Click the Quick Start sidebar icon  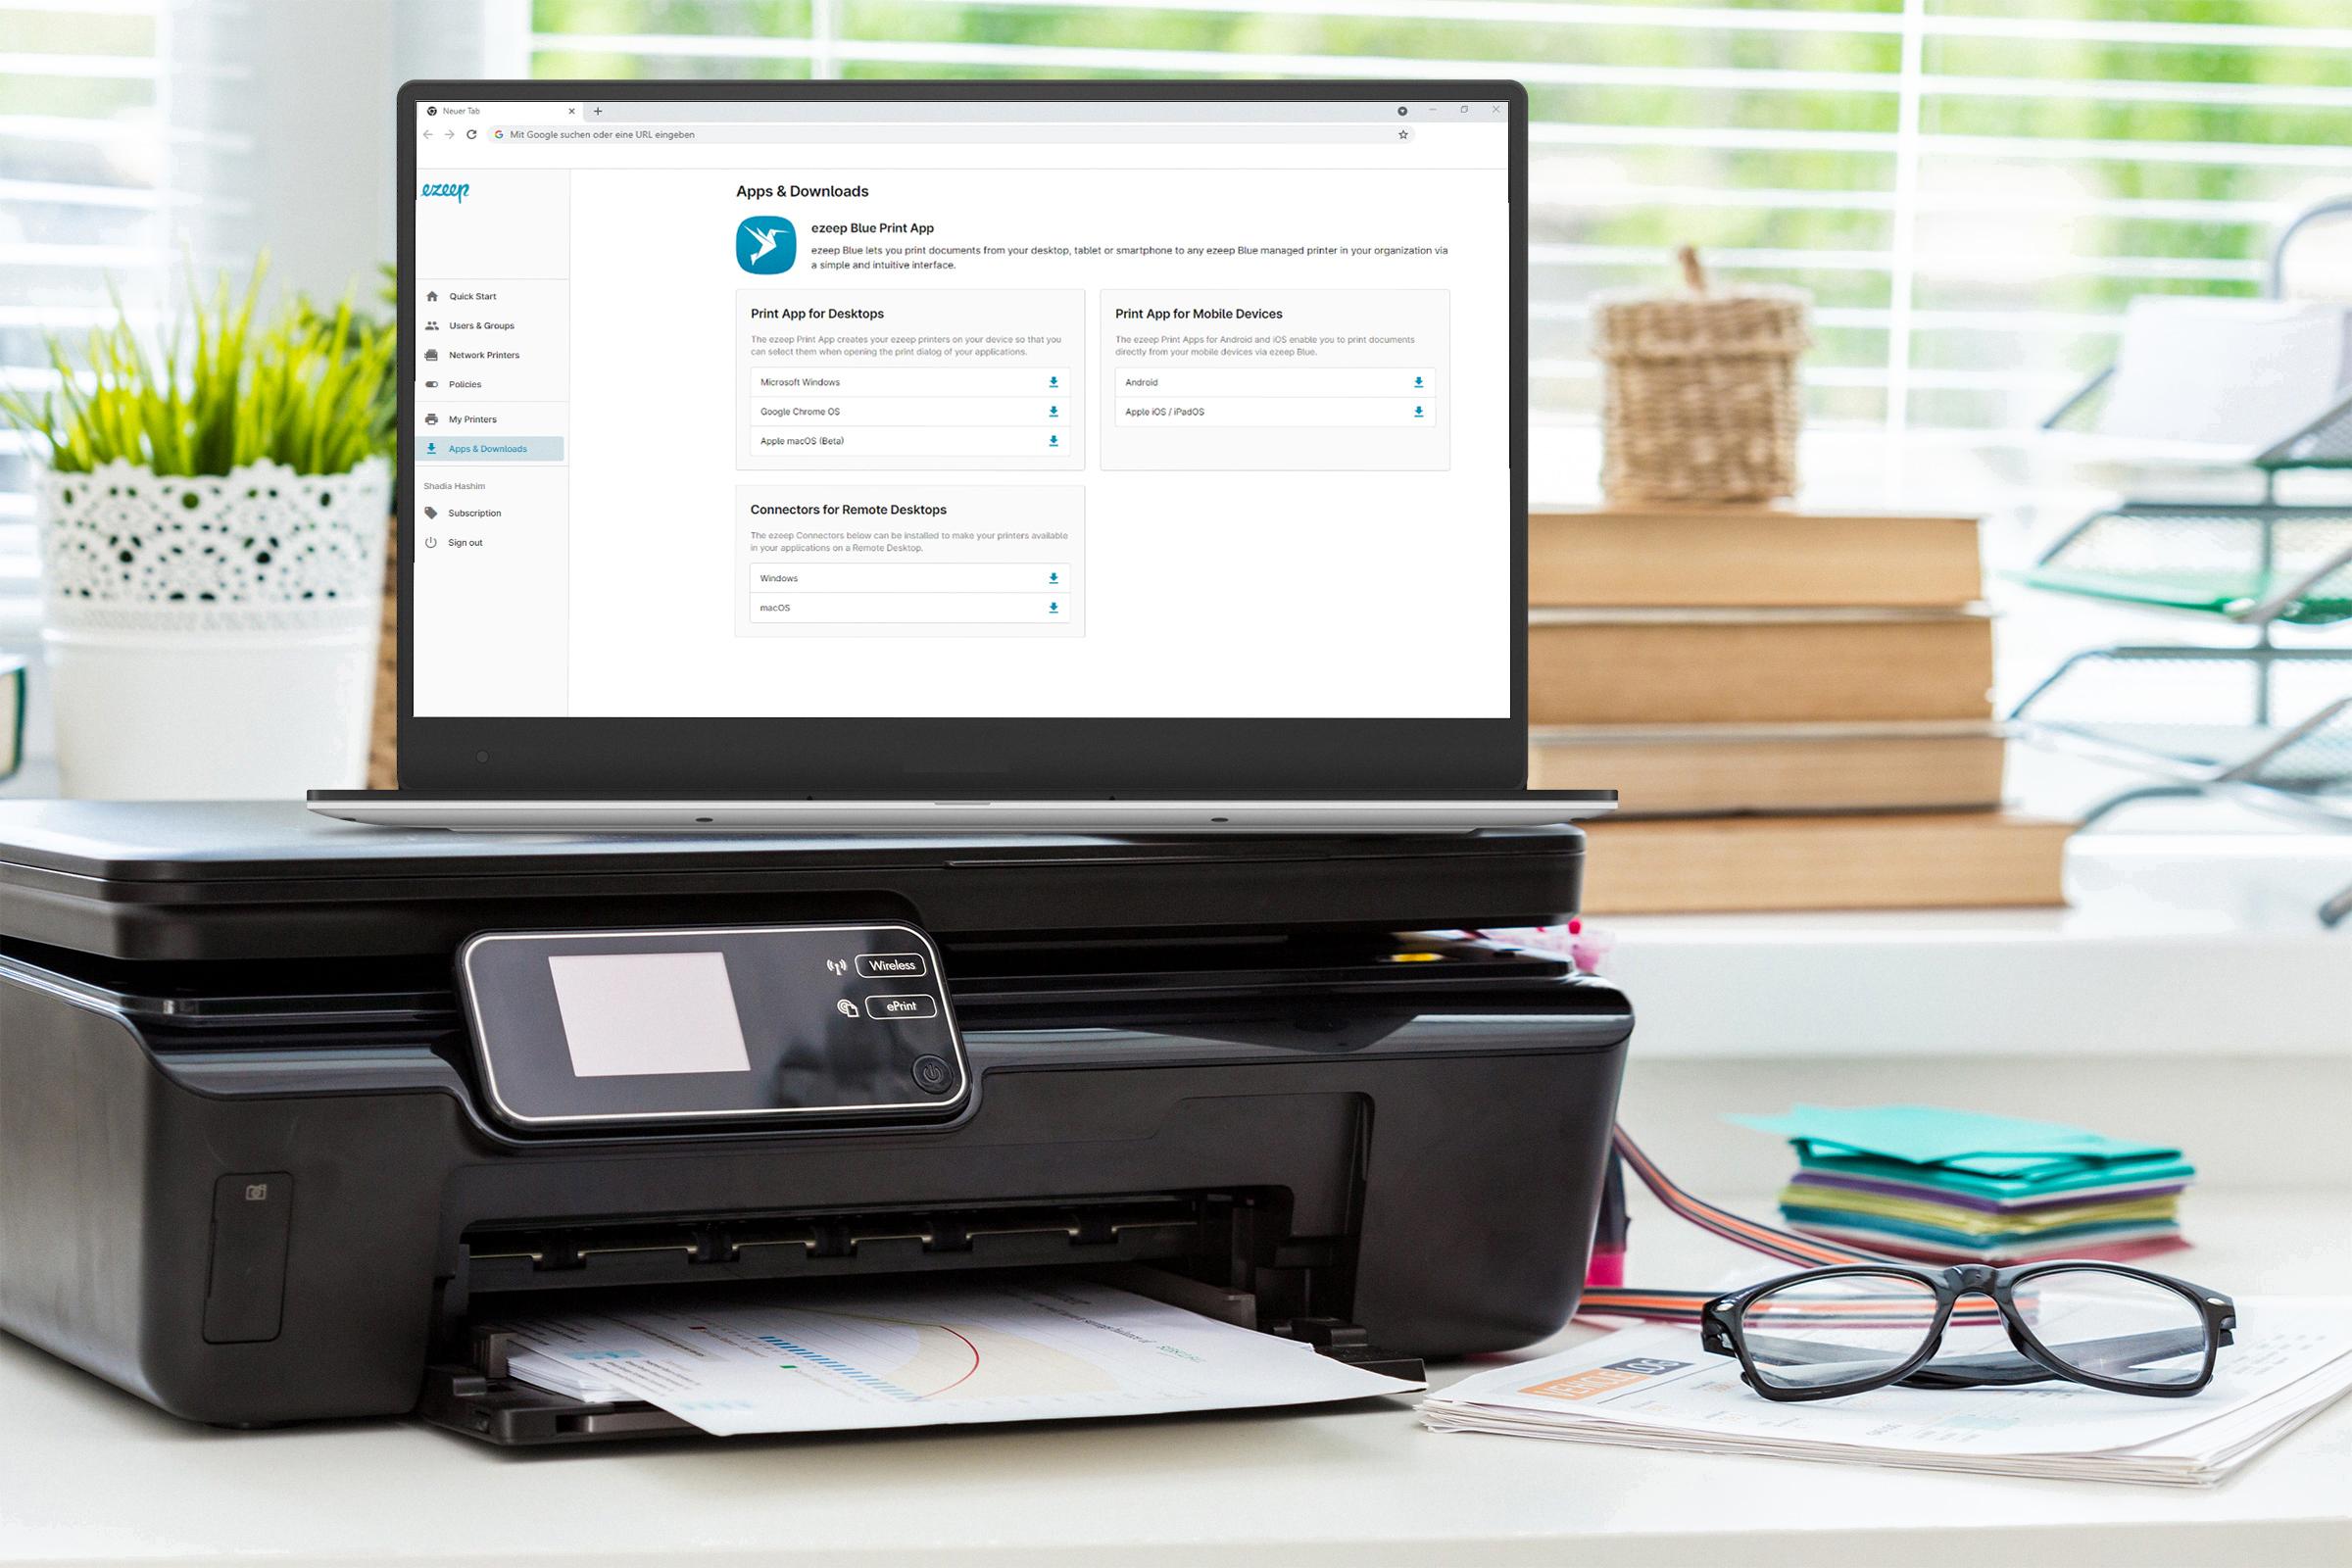tap(432, 296)
